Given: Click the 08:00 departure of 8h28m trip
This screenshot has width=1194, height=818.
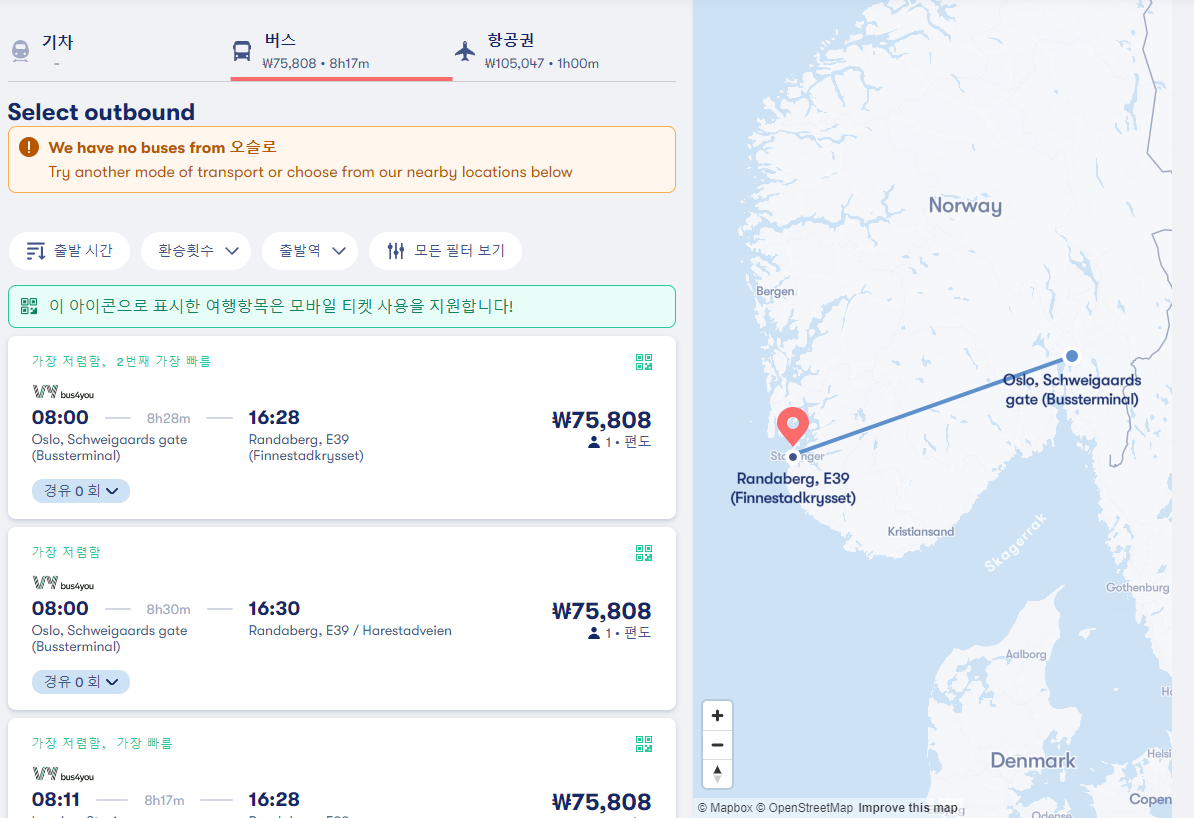Looking at the screenshot, I should 60,417.
